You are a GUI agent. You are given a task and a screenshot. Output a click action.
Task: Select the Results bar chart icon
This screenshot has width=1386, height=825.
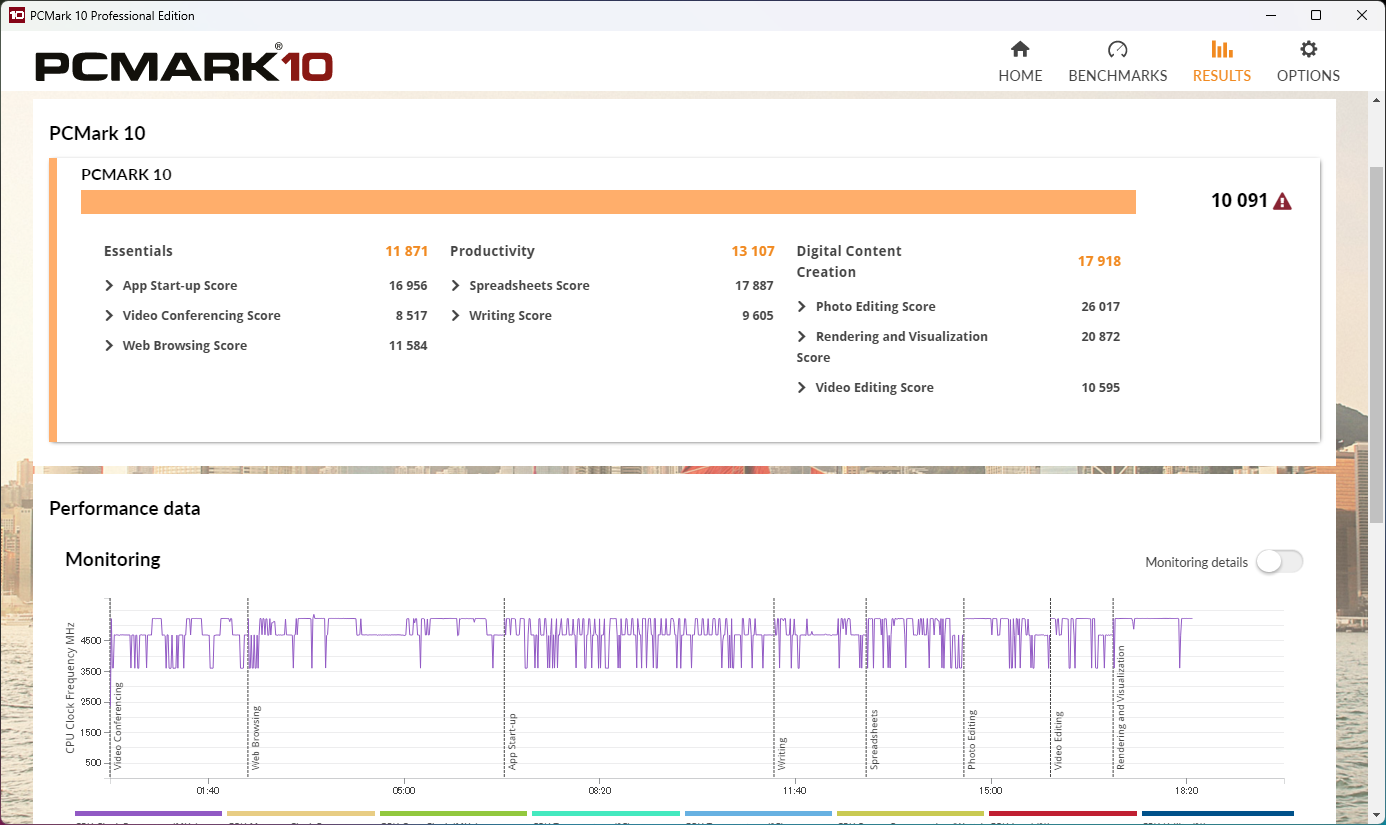coord(1221,50)
